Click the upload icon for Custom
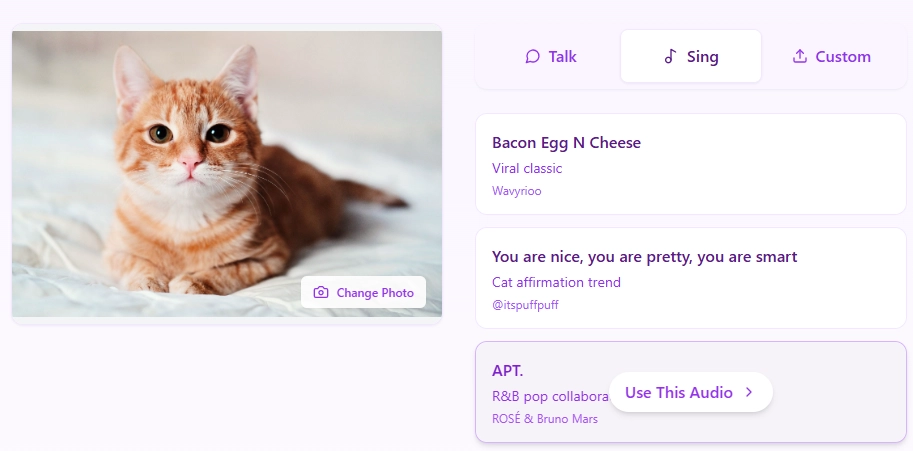The image size is (913, 451). pos(800,57)
